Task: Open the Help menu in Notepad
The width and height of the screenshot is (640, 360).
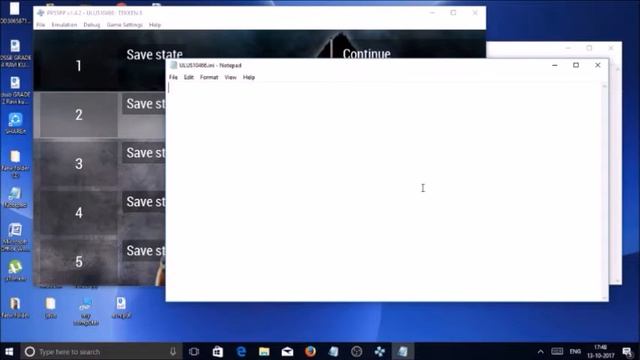Action: [249, 77]
